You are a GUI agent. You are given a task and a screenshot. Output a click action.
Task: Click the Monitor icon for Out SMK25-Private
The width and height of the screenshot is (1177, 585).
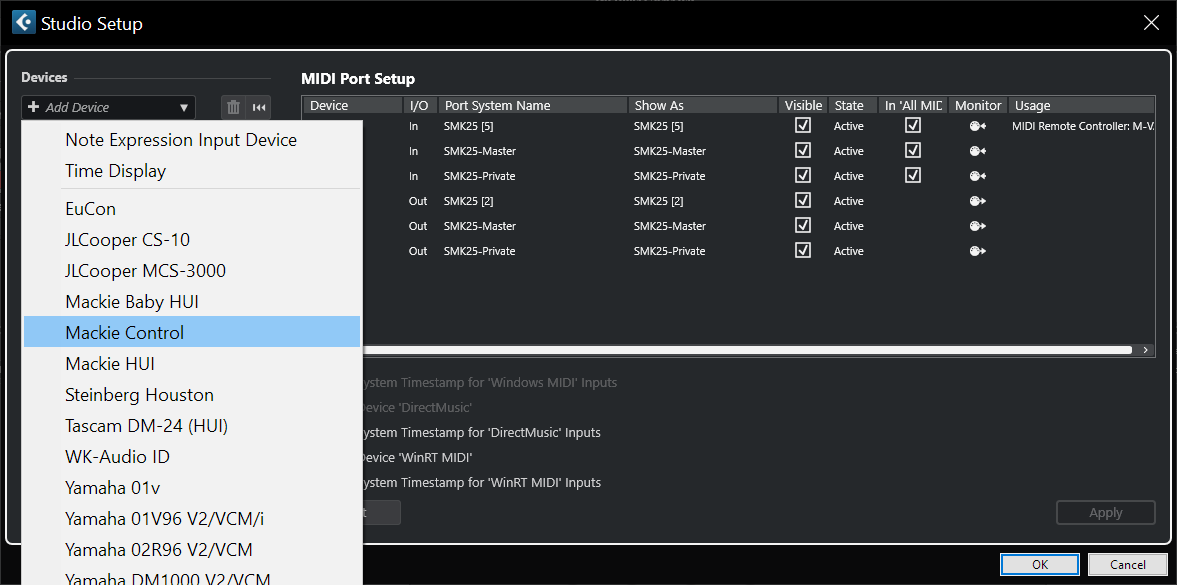pyautogui.click(x=977, y=251)
